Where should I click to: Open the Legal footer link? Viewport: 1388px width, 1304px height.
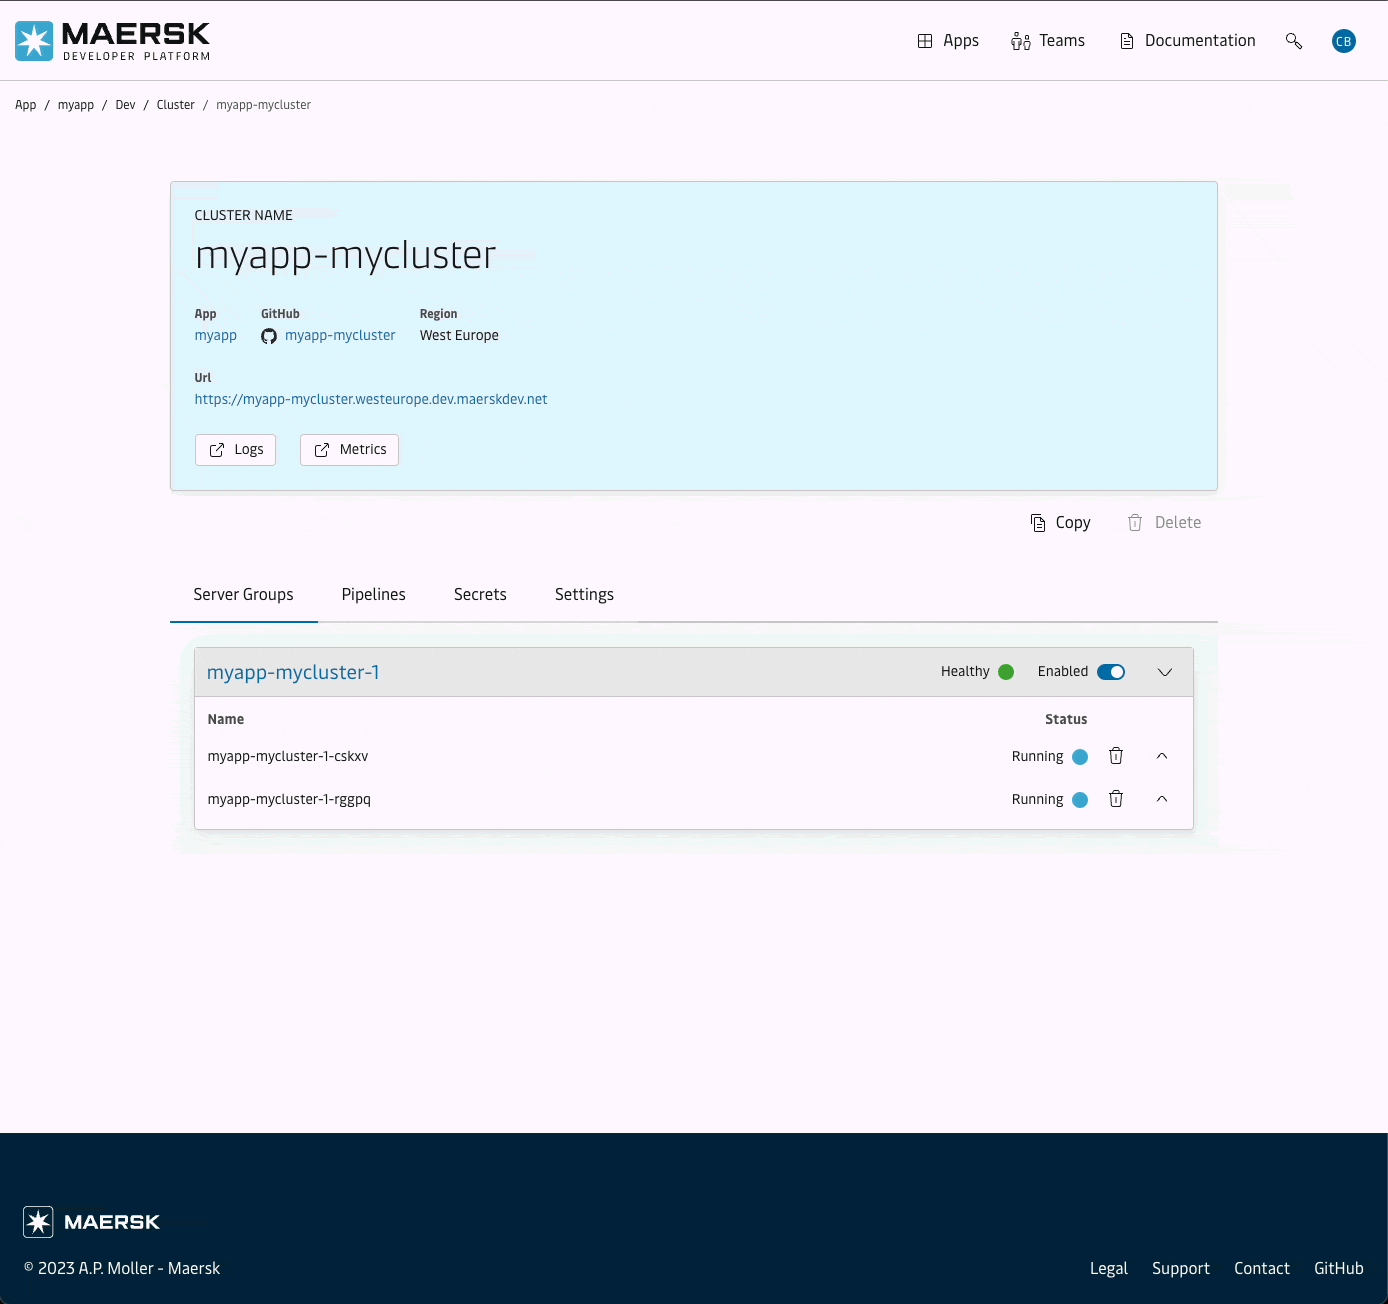(x=1109, y=1269)
